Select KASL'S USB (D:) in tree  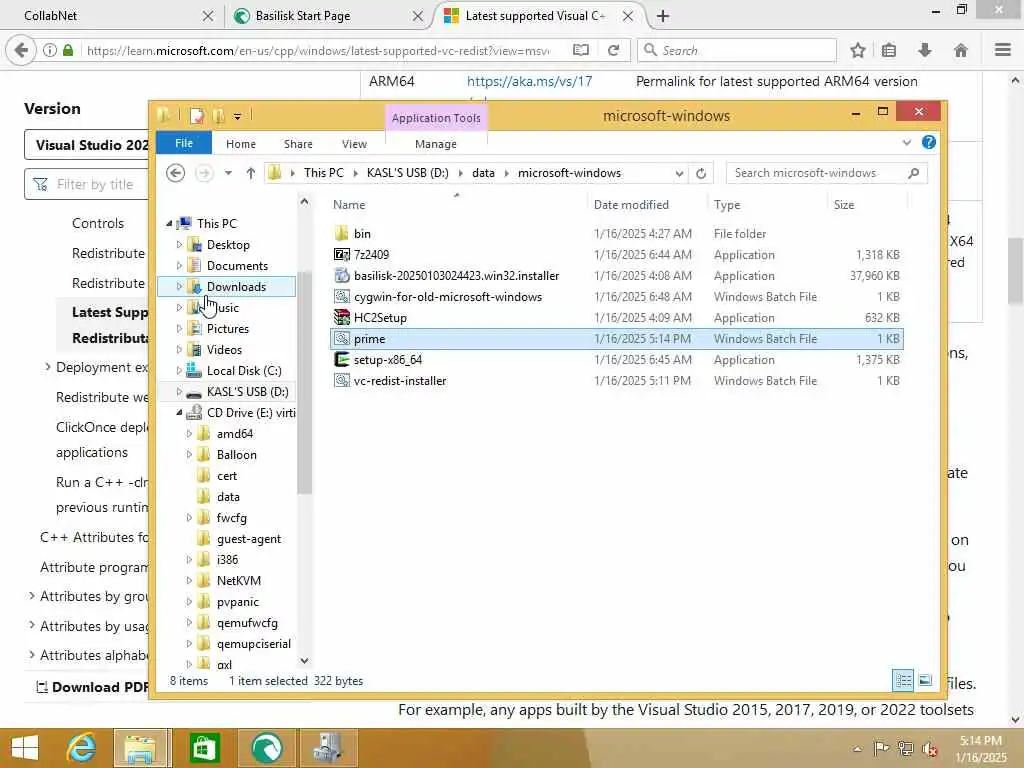(x=248, y=391)
